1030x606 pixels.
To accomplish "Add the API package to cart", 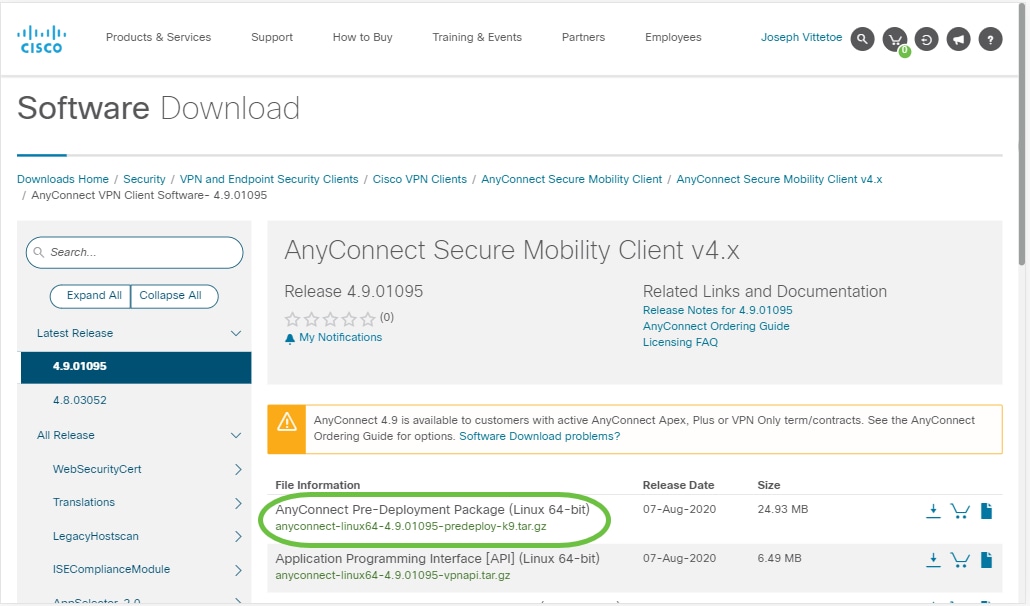I will (x=960, y=560).
